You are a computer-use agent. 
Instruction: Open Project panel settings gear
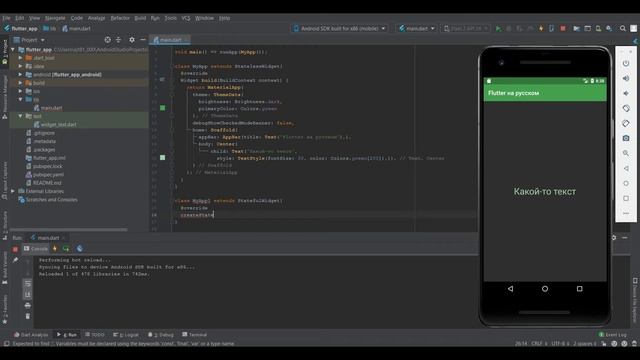click(x=132, y=40)
